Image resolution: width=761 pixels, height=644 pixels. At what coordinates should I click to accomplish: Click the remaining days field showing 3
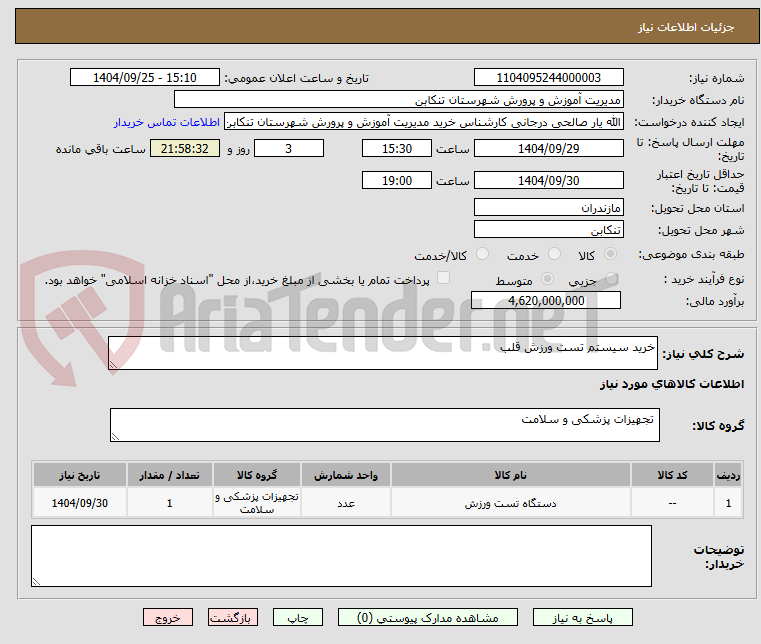tap(289, 149)
